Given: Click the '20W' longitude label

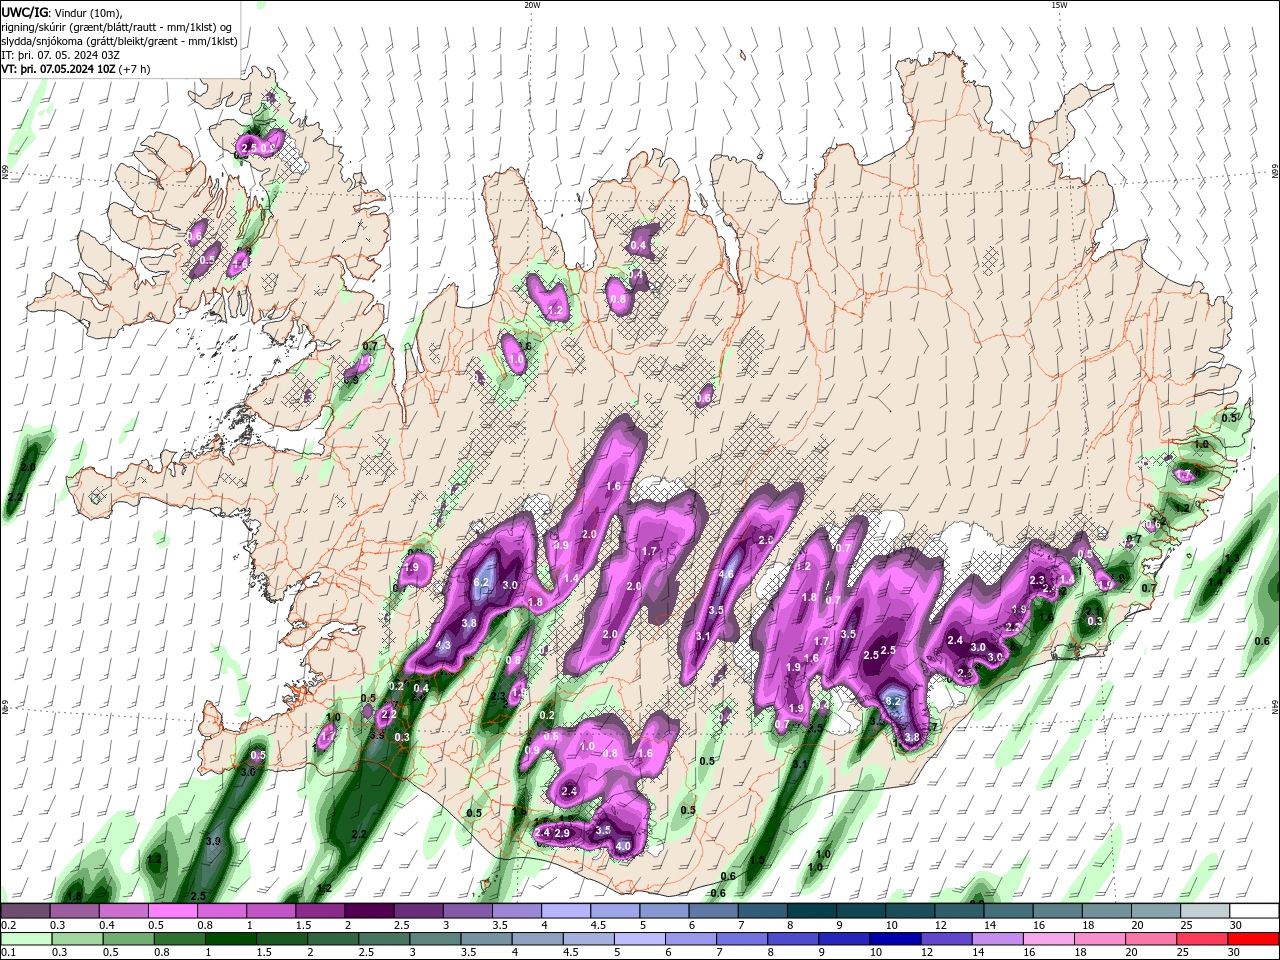Looking at the screenshot, I should point(532,5).
